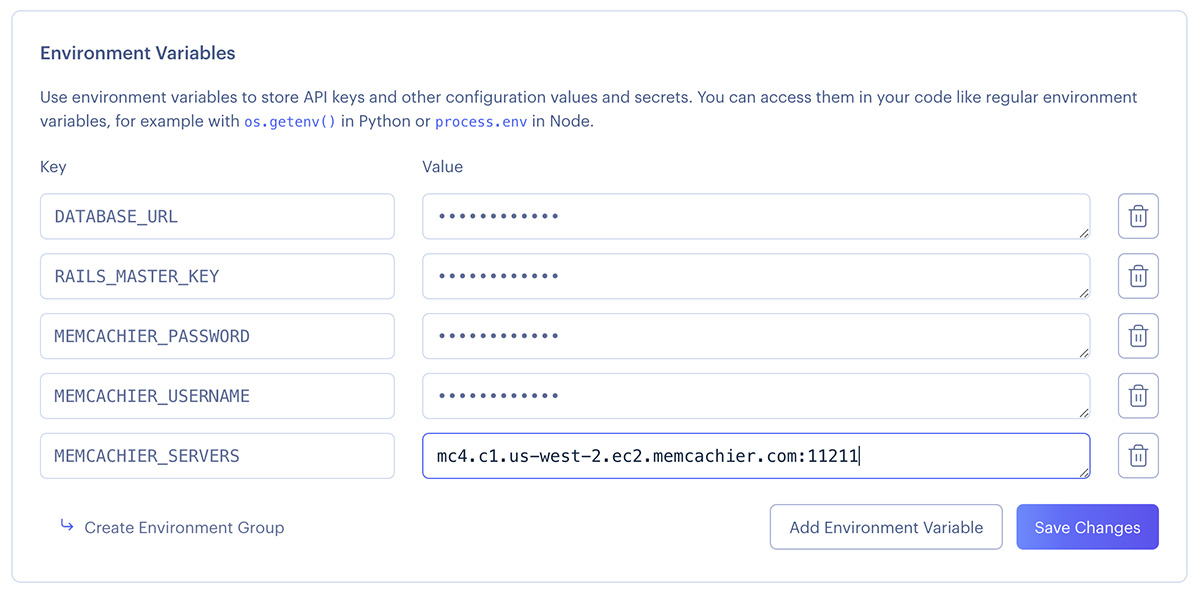The height and width of the screenshot is (593, 1200).
Task: Remove MEMCACHIER_PASSWORD using its trash icon
Action: point(1137,336)
